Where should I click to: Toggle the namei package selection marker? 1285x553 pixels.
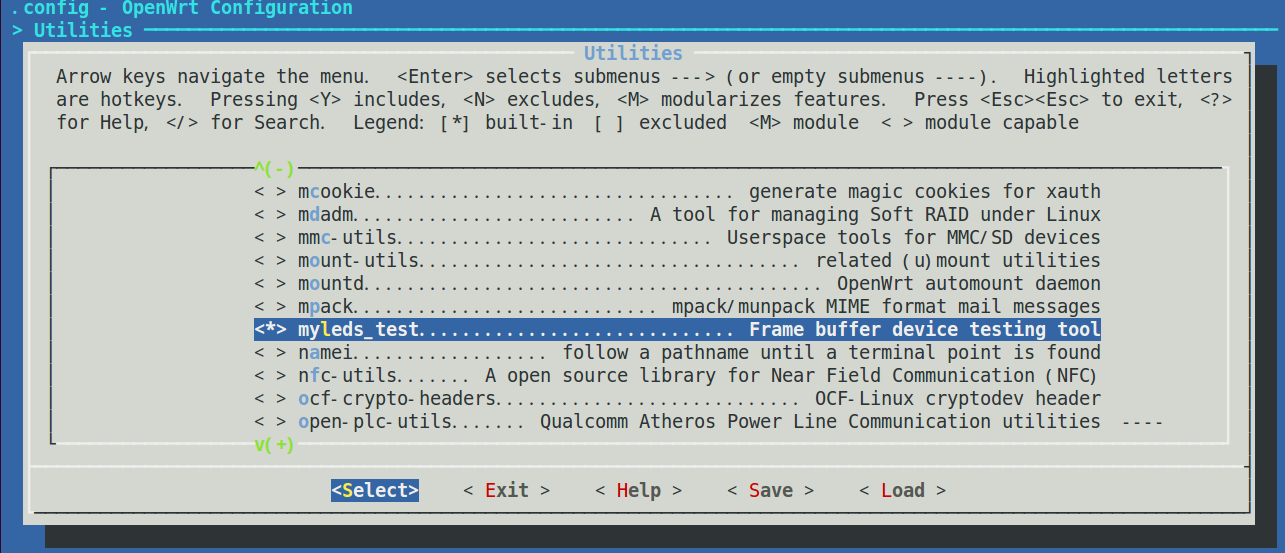[x=271, y=352]
